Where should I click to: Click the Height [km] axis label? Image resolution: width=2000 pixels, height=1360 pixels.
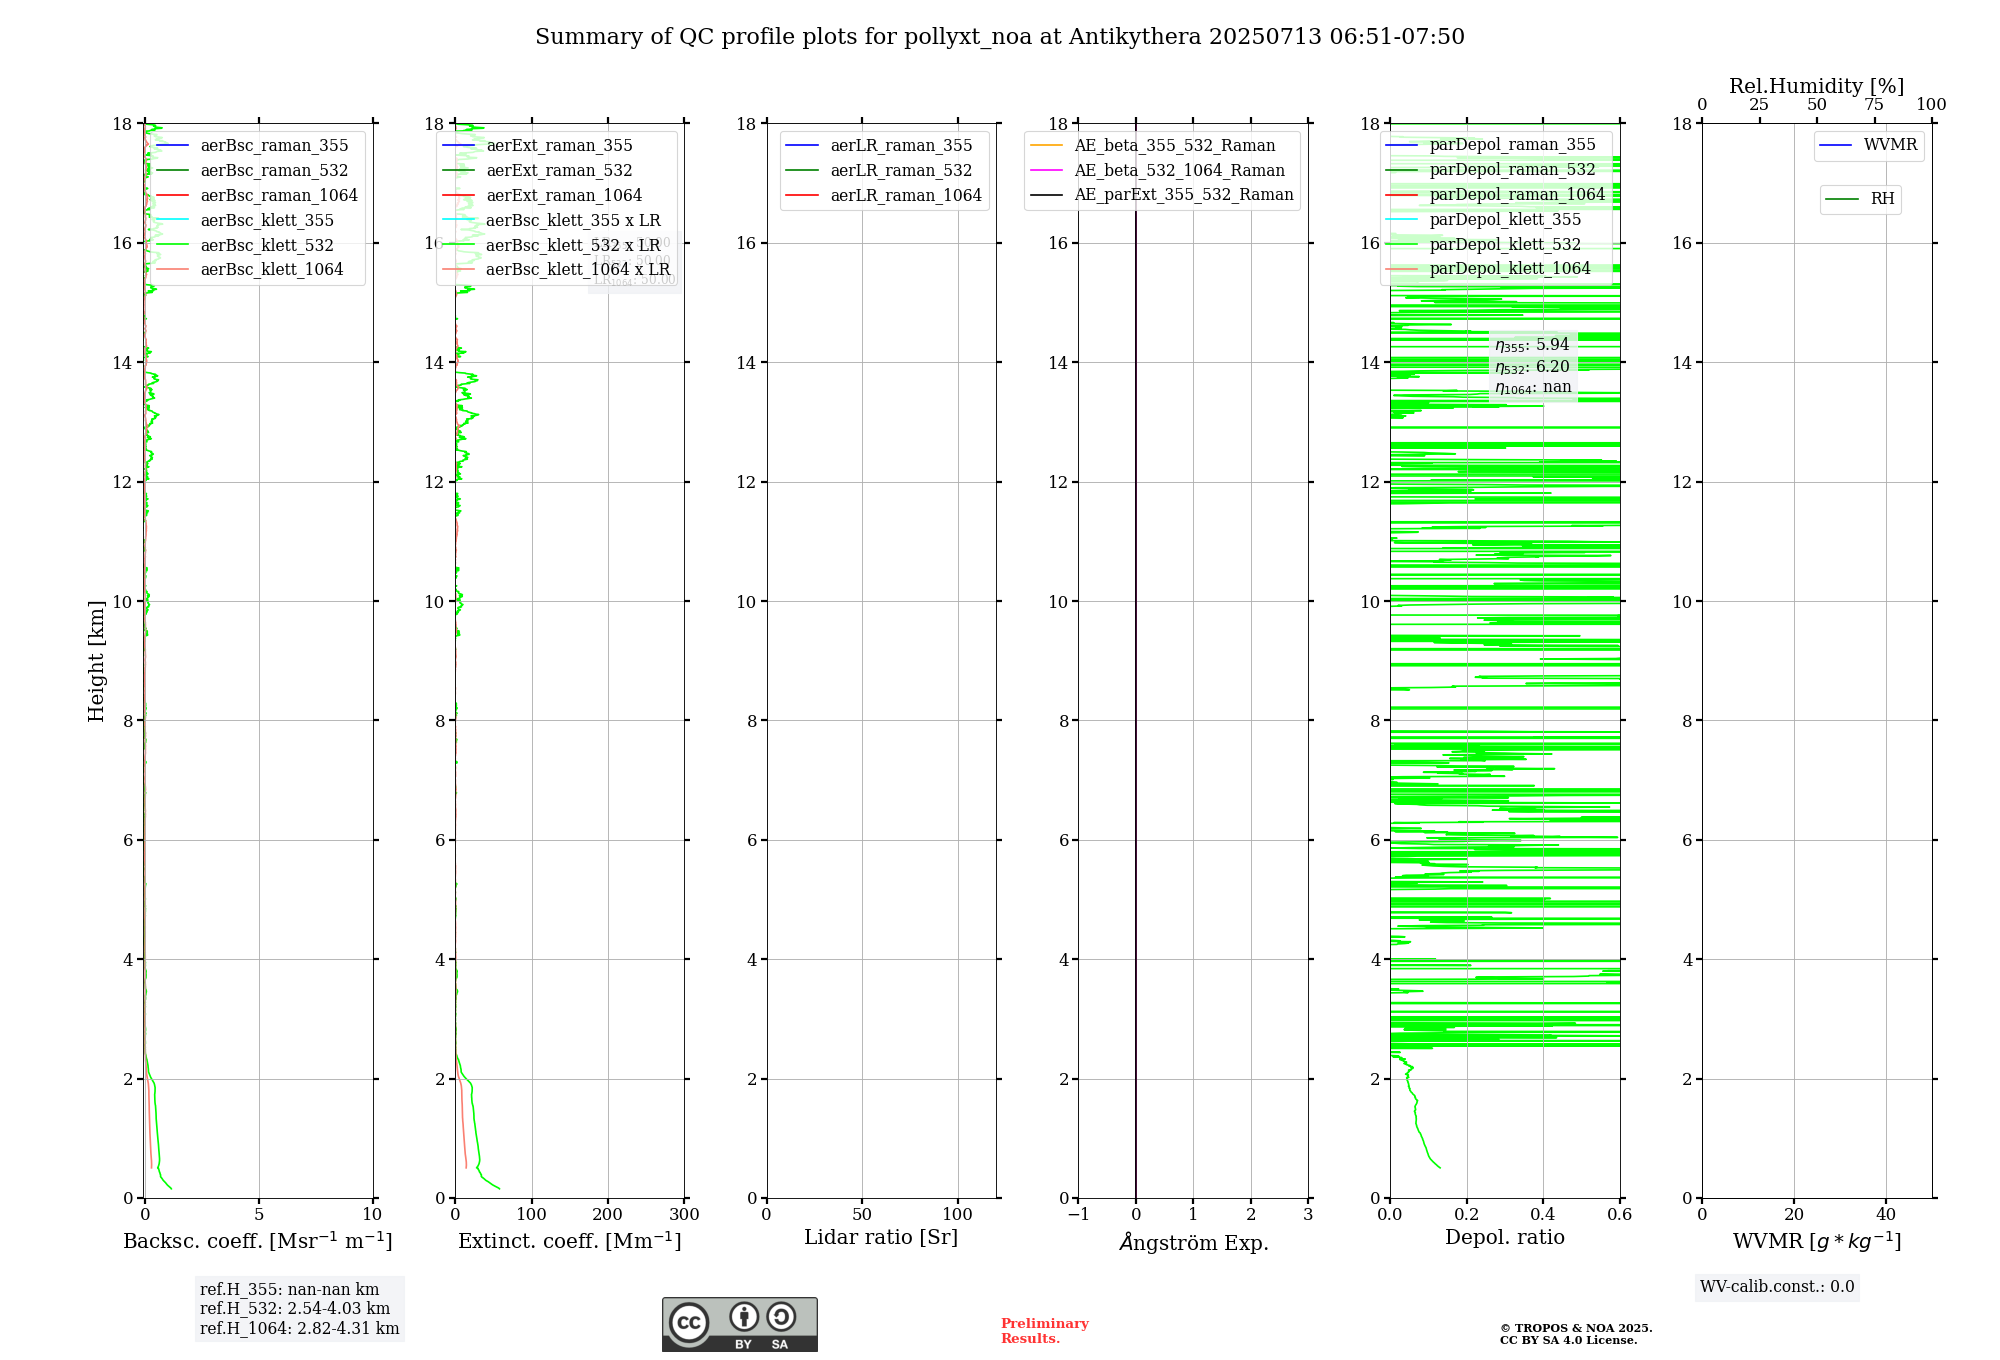[96, 661]
